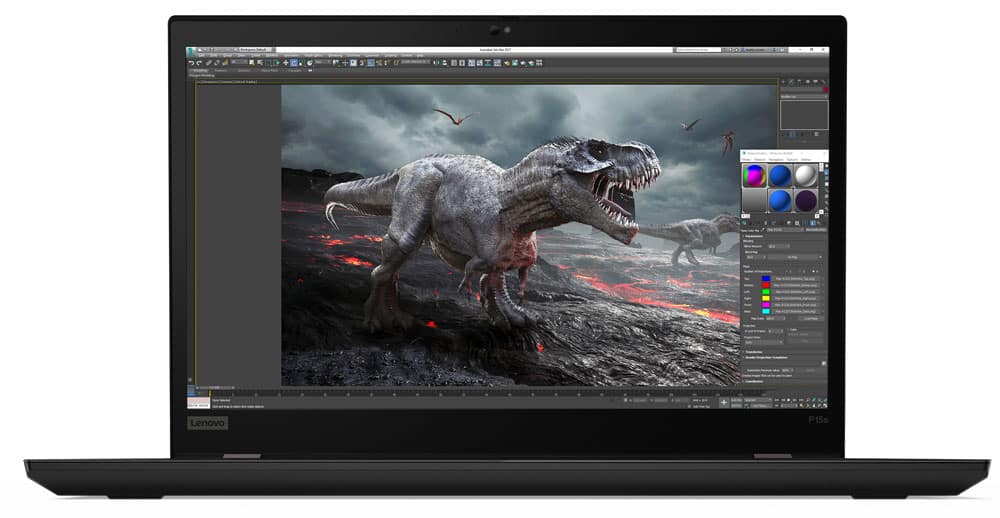The width and height of the screenshot is (1000, 518).
Task: Select the bottom blue material sample sphere
Action: tap(780, 200)
